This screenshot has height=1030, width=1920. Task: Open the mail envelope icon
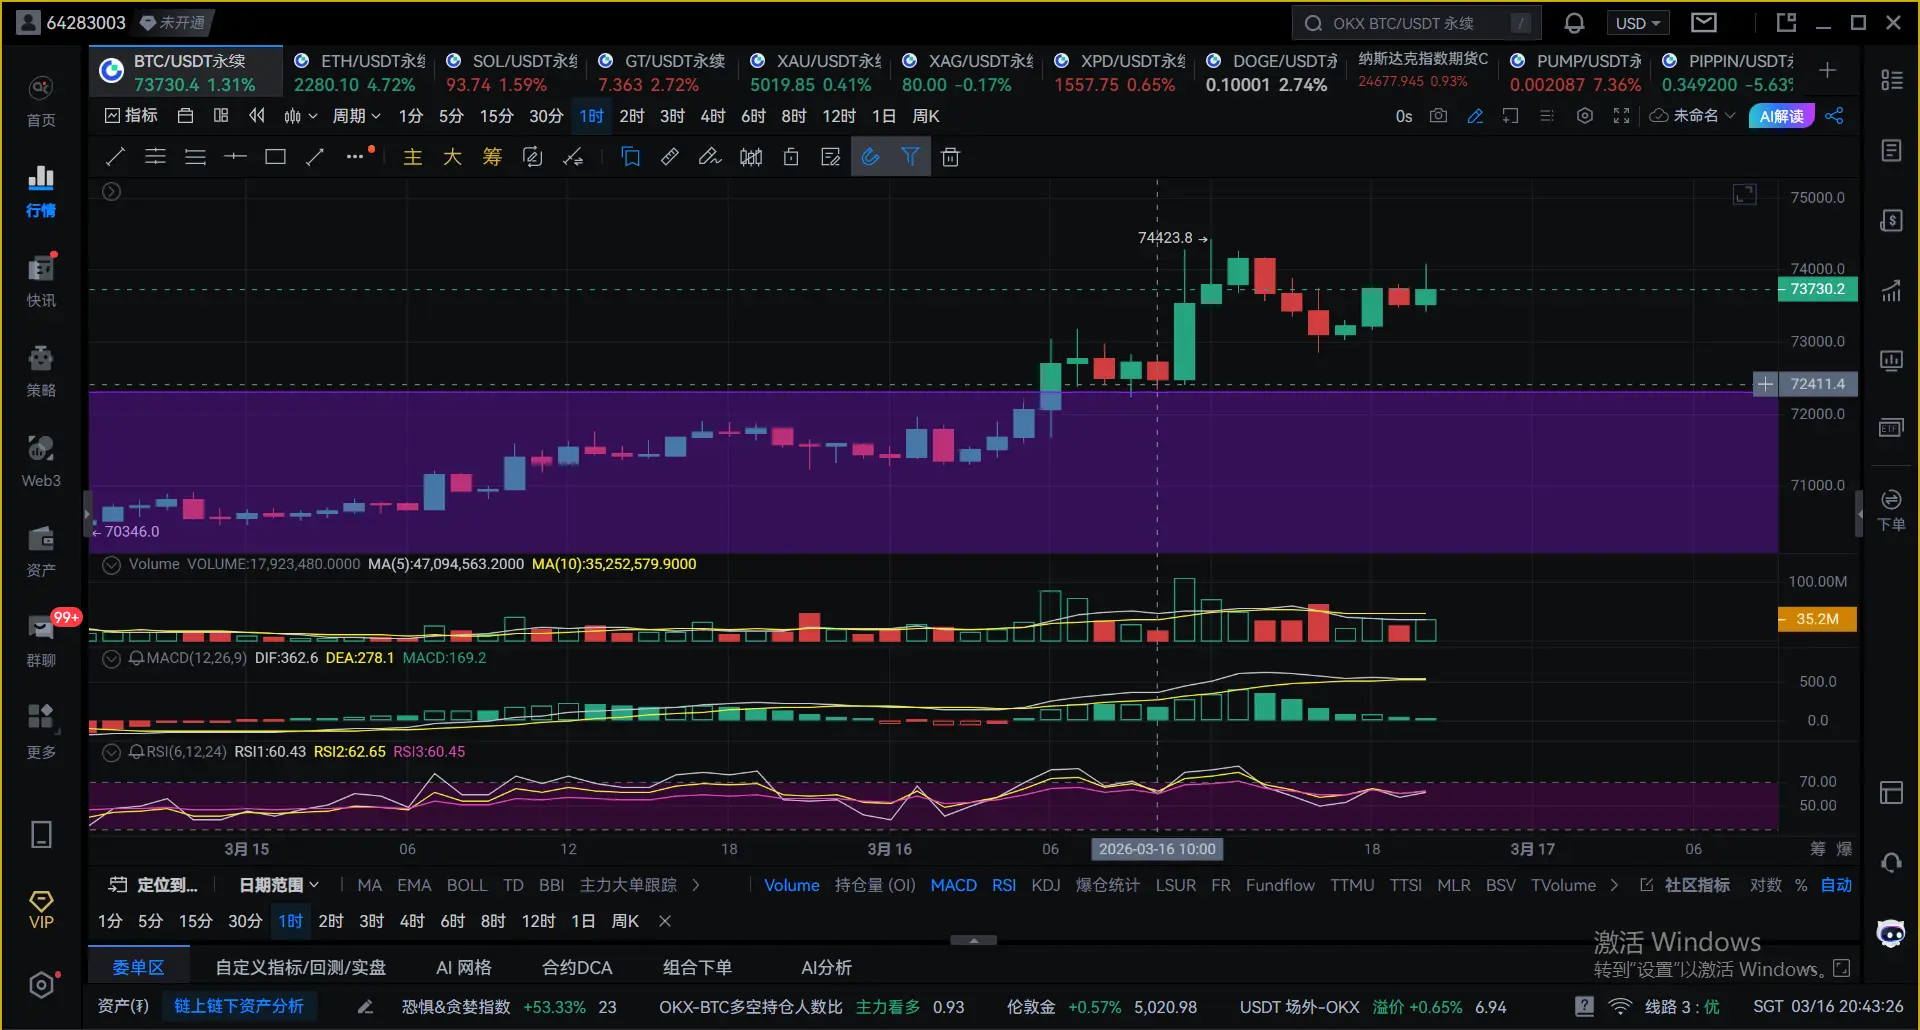pos(1704,22)
